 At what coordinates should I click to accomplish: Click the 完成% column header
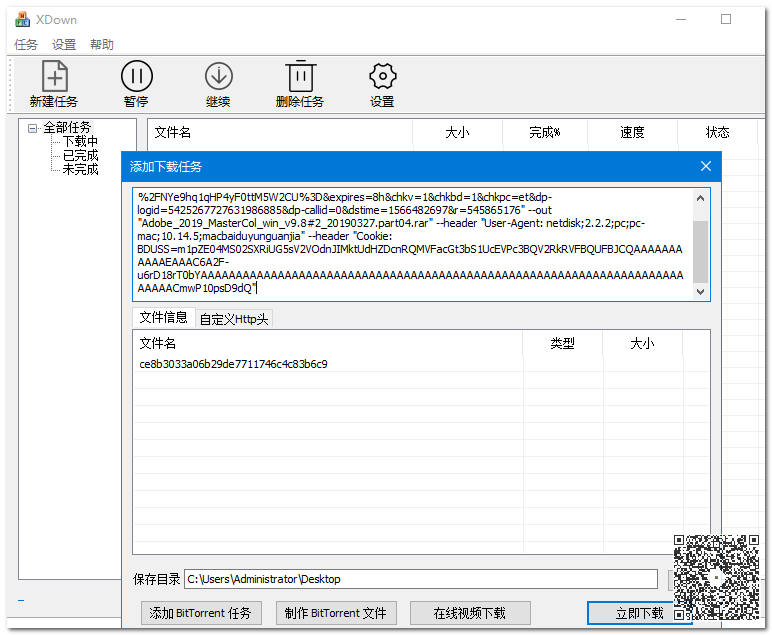point(545,132)
